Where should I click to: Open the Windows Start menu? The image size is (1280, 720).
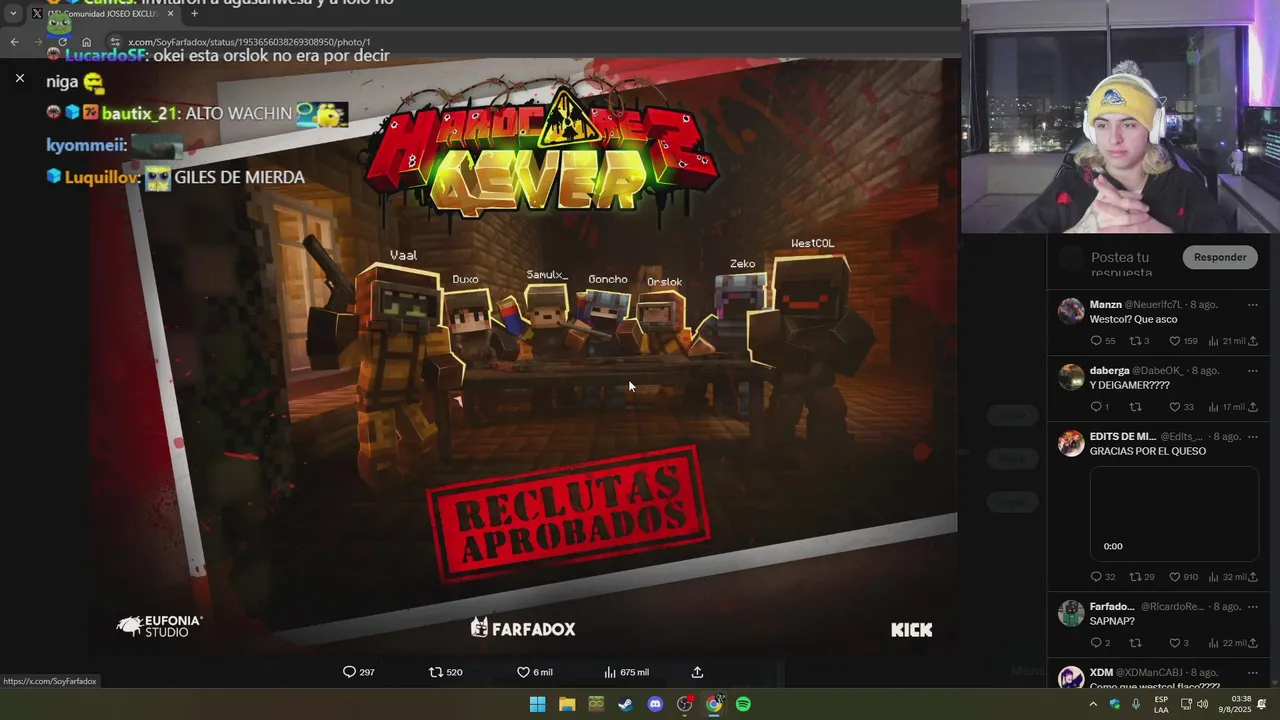(x=537, y=704)
